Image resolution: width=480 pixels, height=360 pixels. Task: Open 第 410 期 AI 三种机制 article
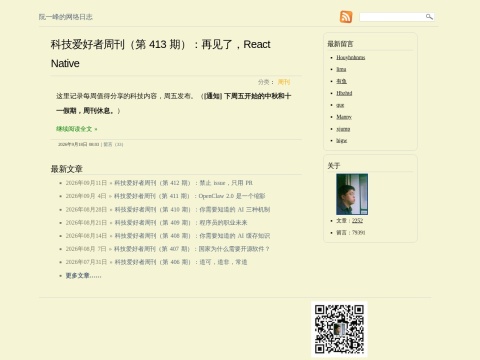(192, 209)
